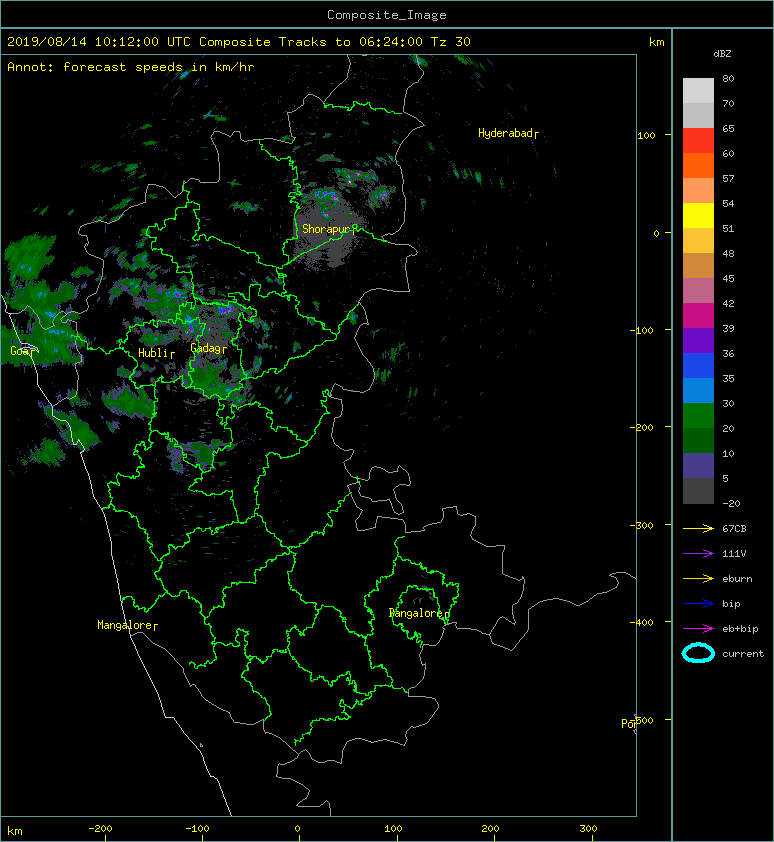
Task: Click the dBZ scale heading
Action: (722, 54)
